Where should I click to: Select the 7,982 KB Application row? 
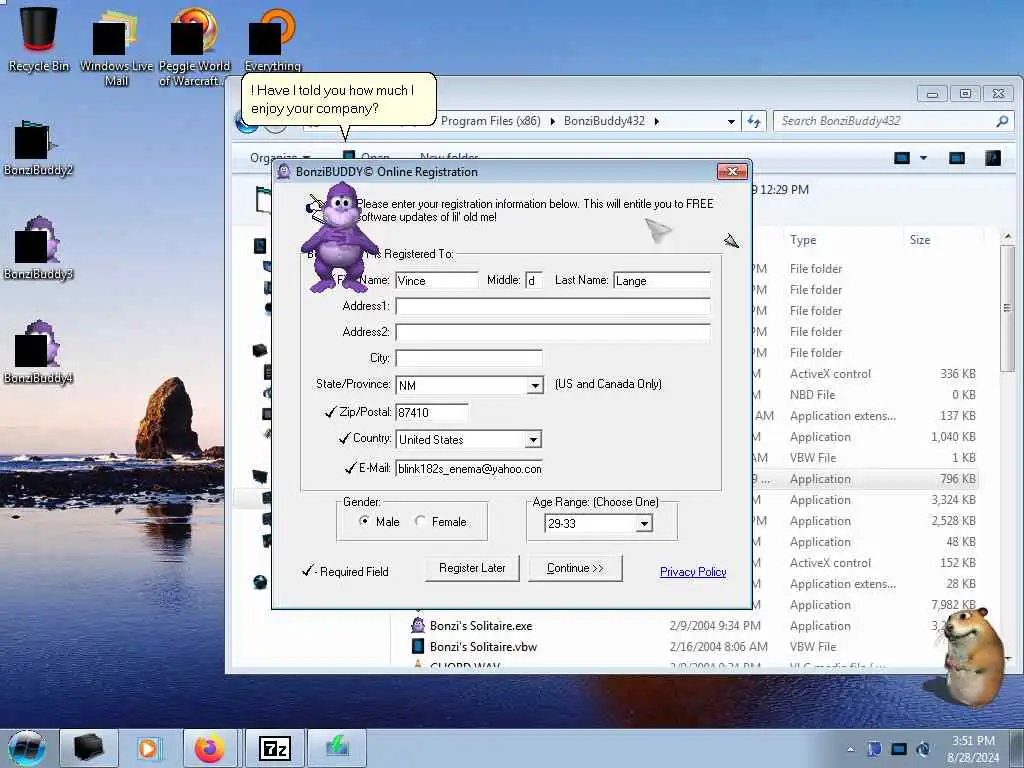[865, 605]
